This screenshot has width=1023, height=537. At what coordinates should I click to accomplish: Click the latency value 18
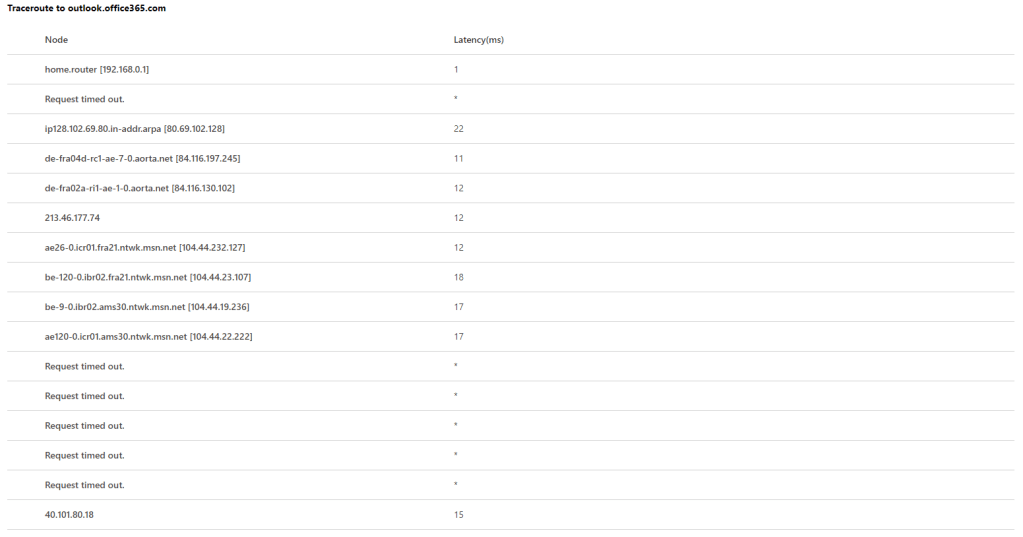pyautogui.click(x=458, y=277)
